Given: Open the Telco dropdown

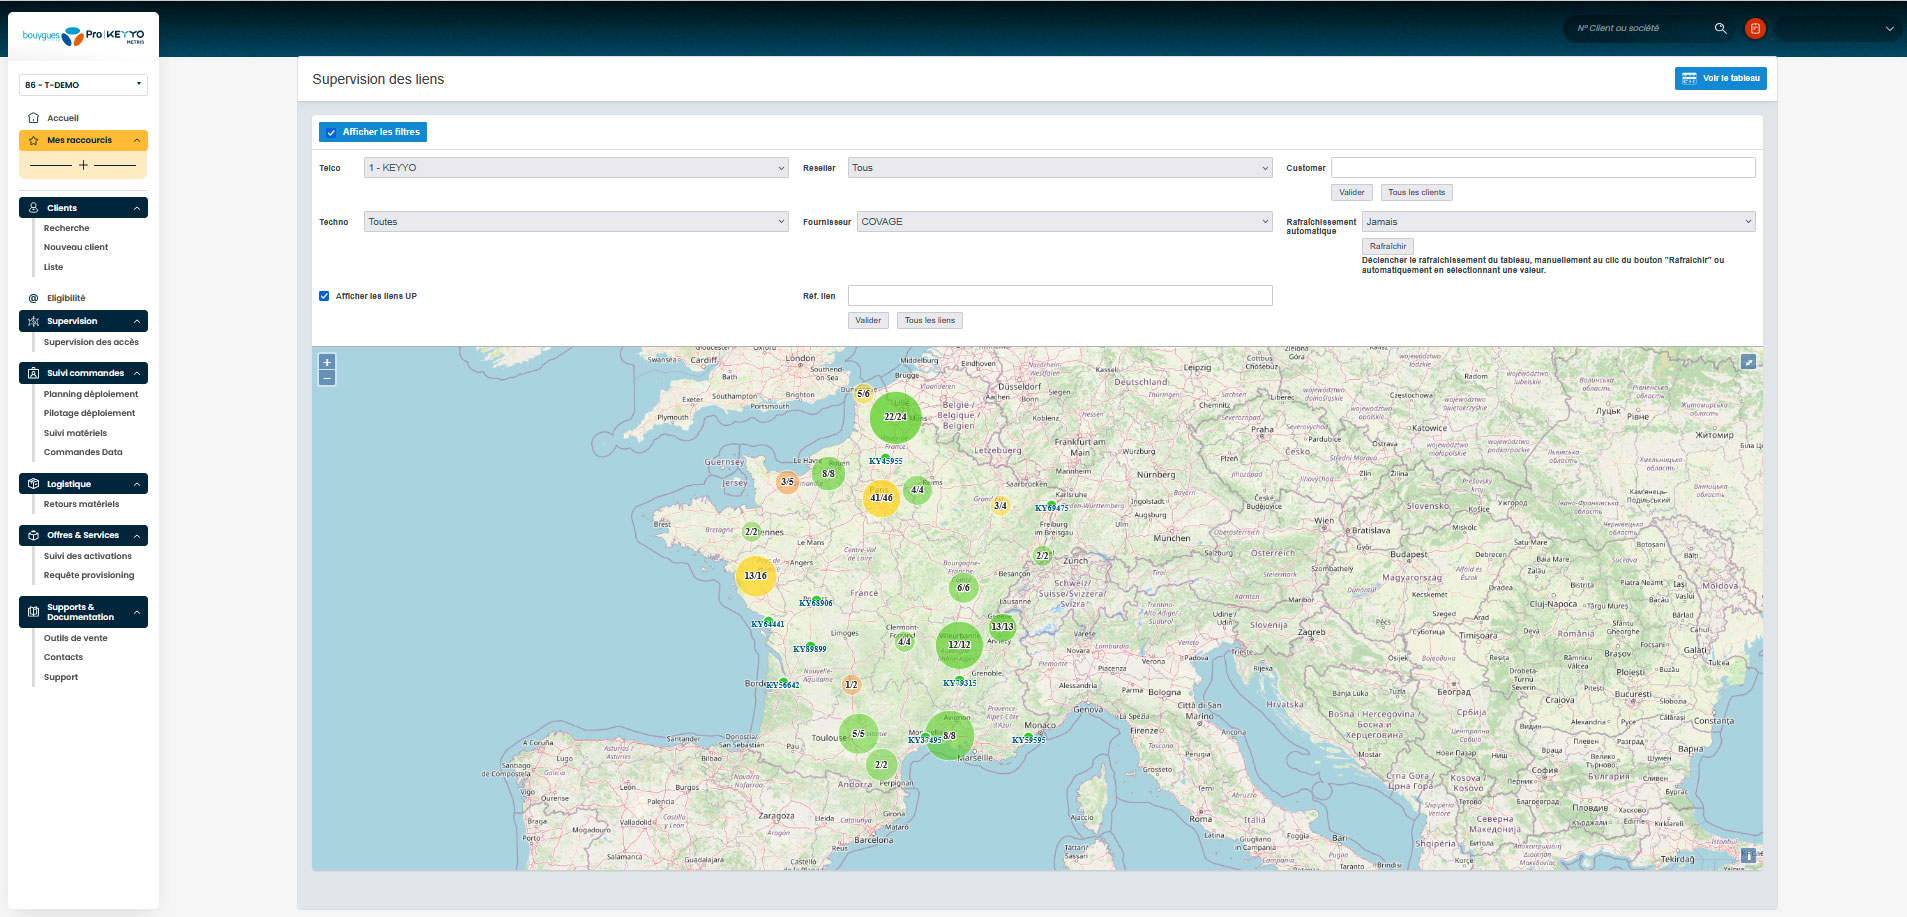Looking at the screenshot, I should [576, 168].
